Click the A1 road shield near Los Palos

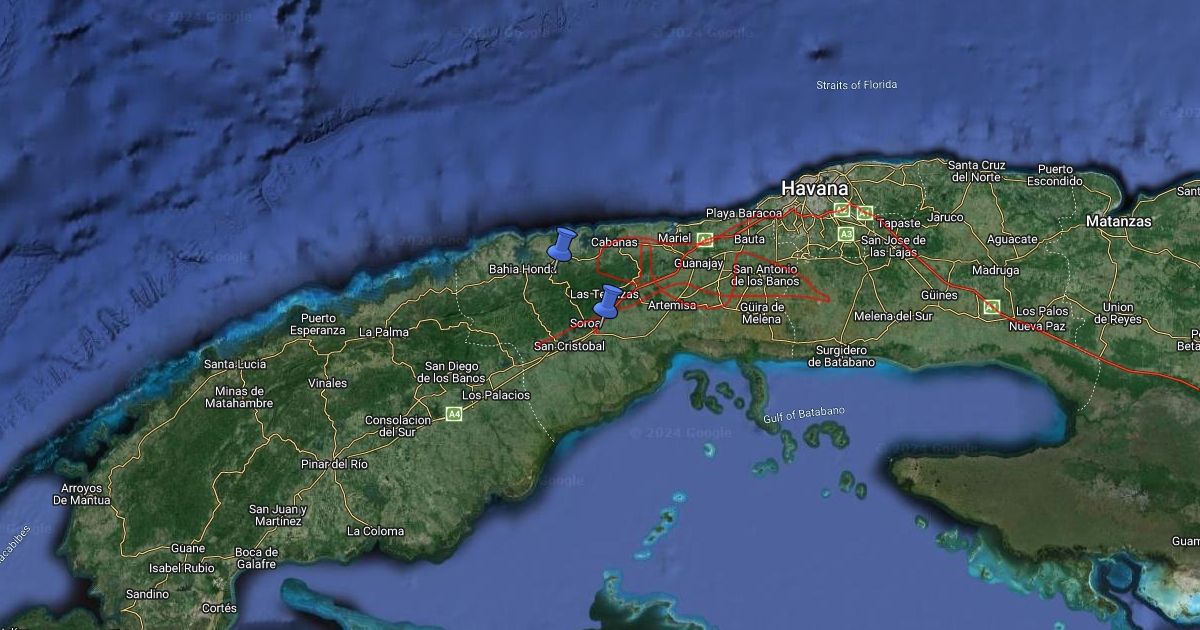pyautogui.click(x=991, y=307)
